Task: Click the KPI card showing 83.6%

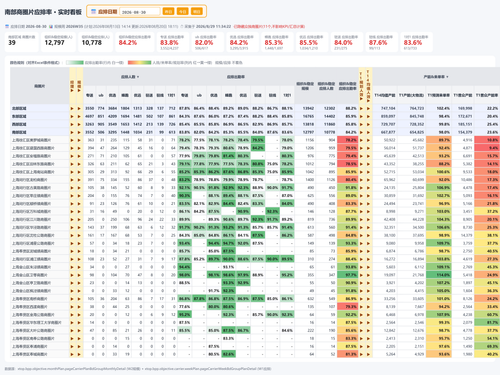Action: [x=417, y=42]
